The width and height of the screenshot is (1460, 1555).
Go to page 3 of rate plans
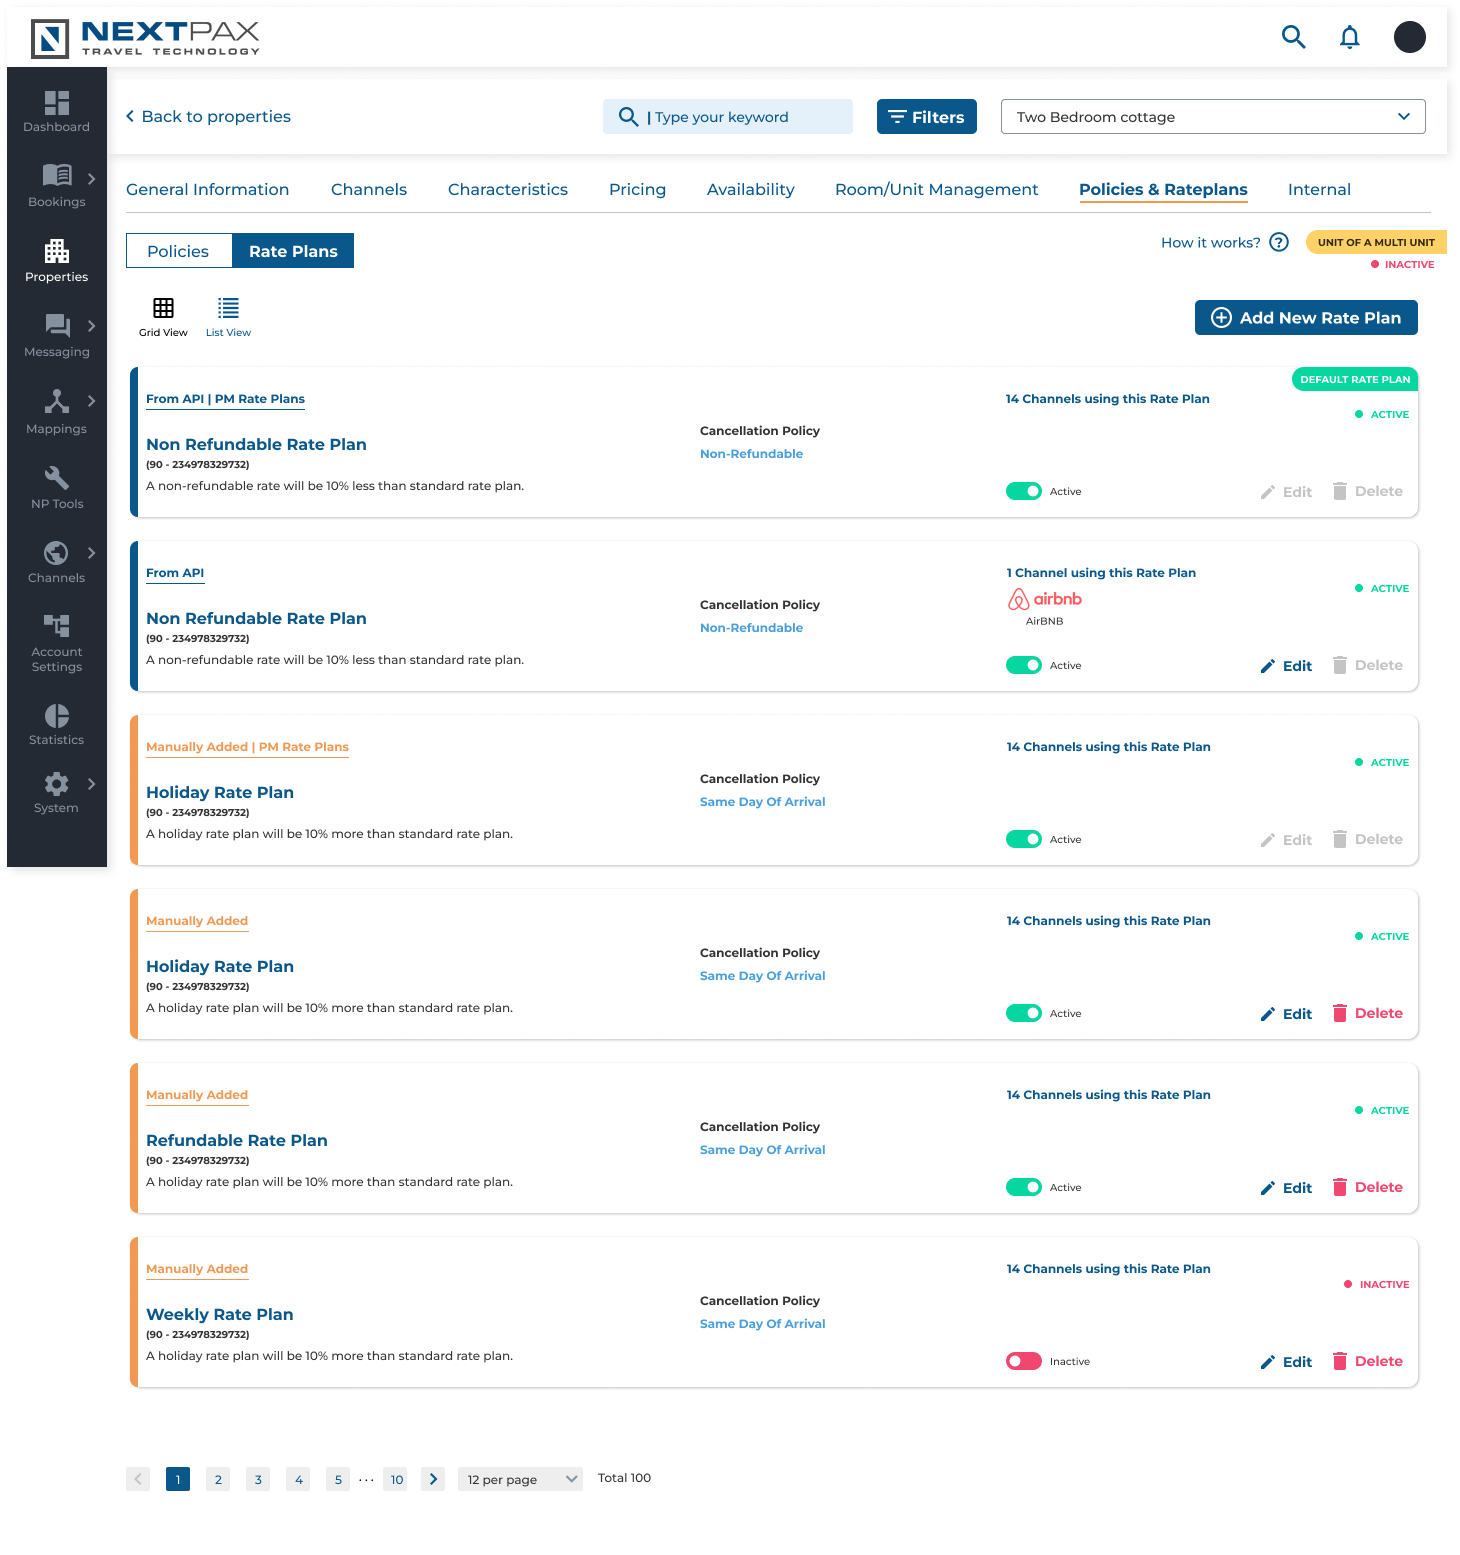[257, 1478]
